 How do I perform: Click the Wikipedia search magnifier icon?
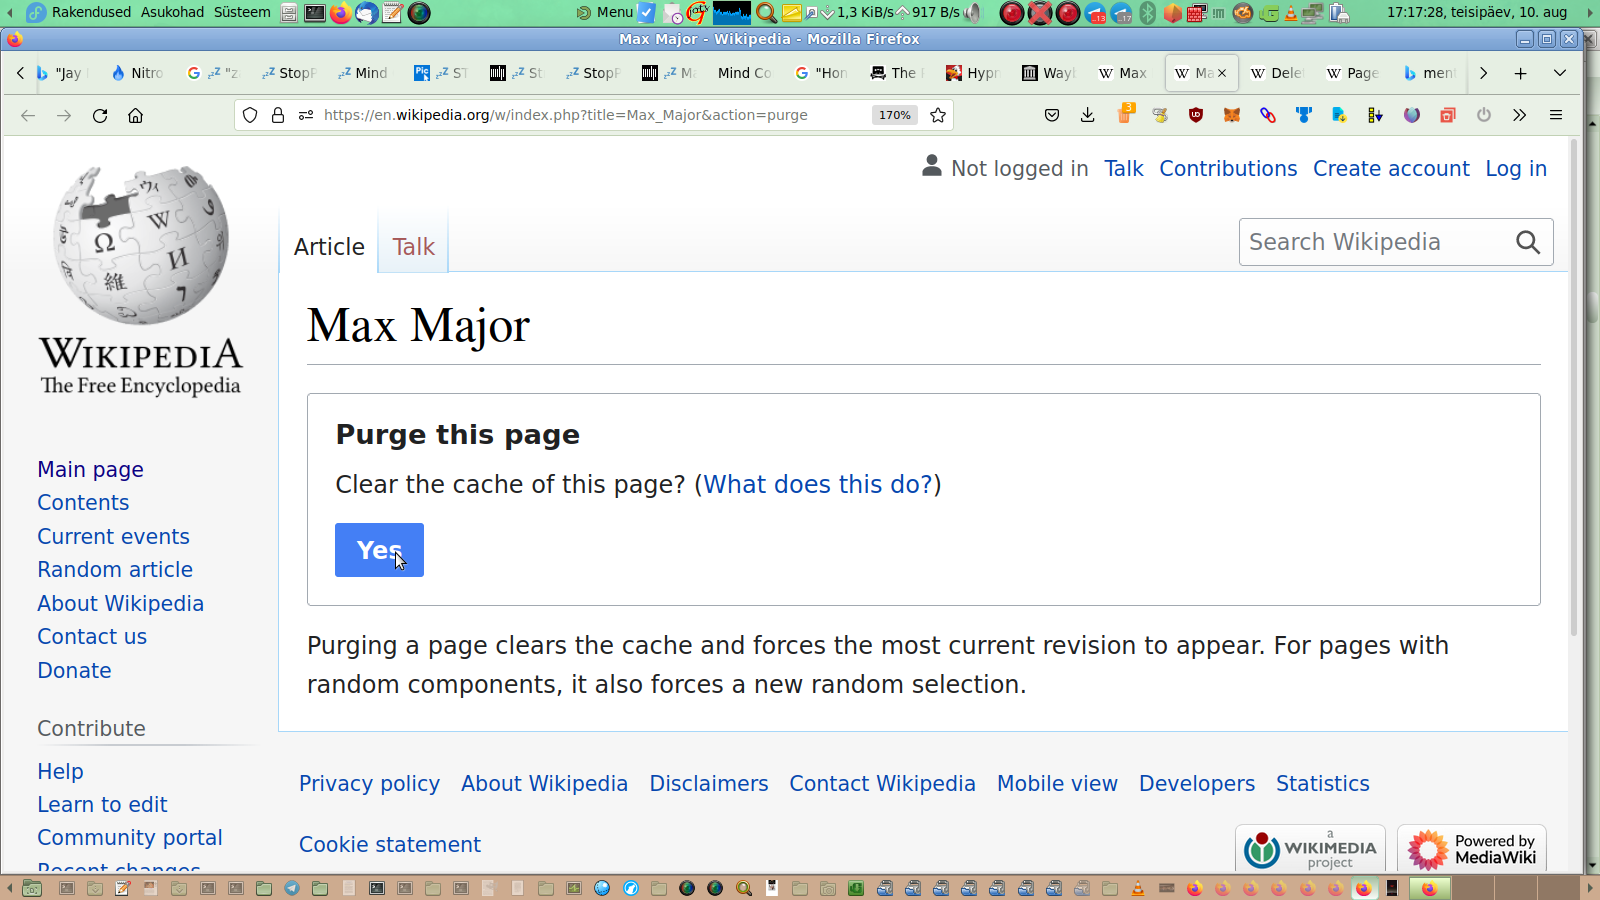point(1527,242)
